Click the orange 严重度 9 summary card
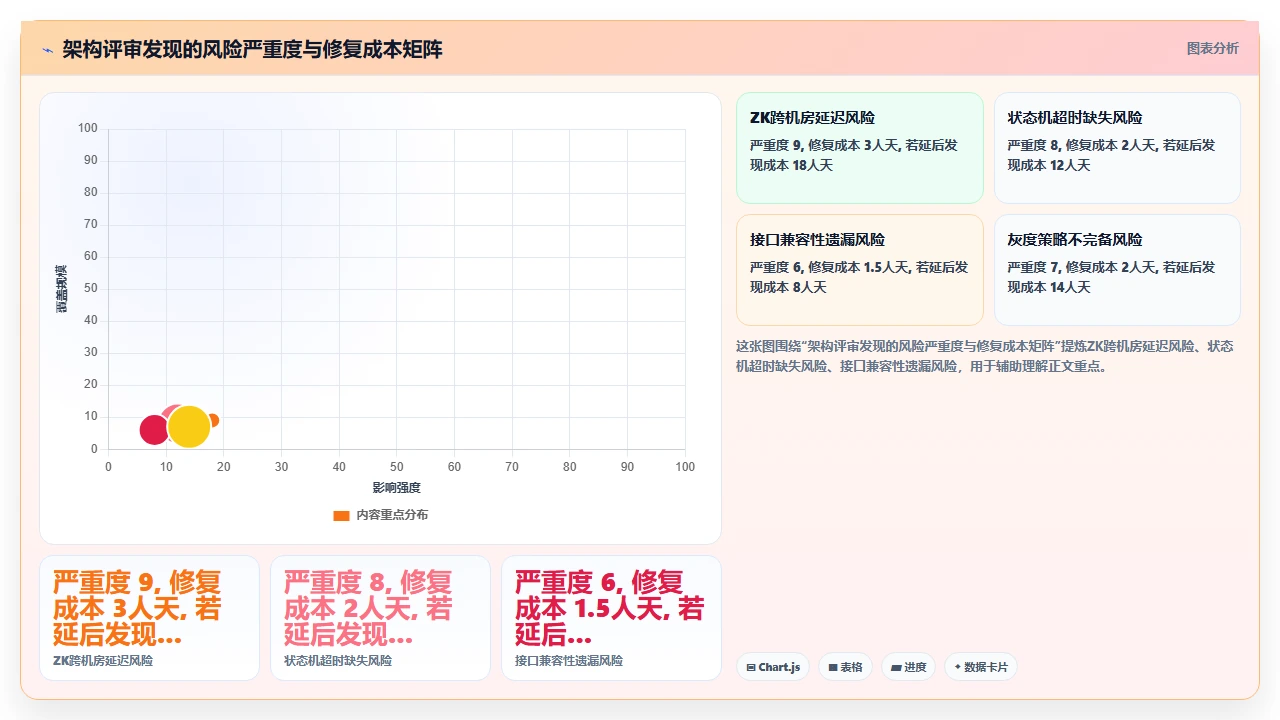This screenshot has width=1280, height=720. 149,618
